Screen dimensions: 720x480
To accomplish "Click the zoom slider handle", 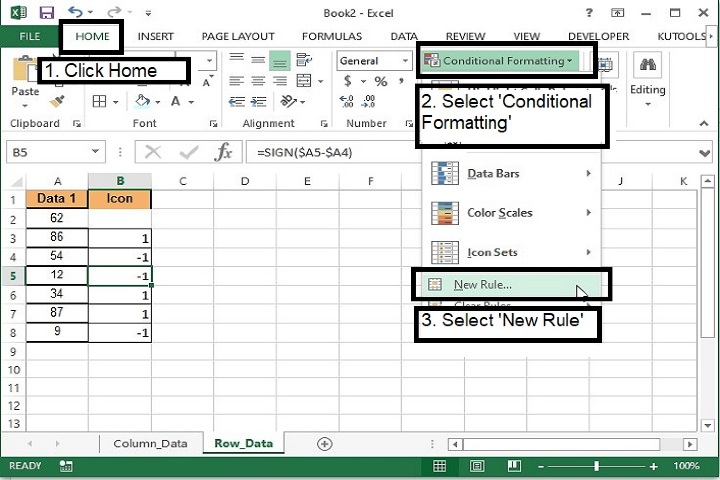I will point(596,466).
